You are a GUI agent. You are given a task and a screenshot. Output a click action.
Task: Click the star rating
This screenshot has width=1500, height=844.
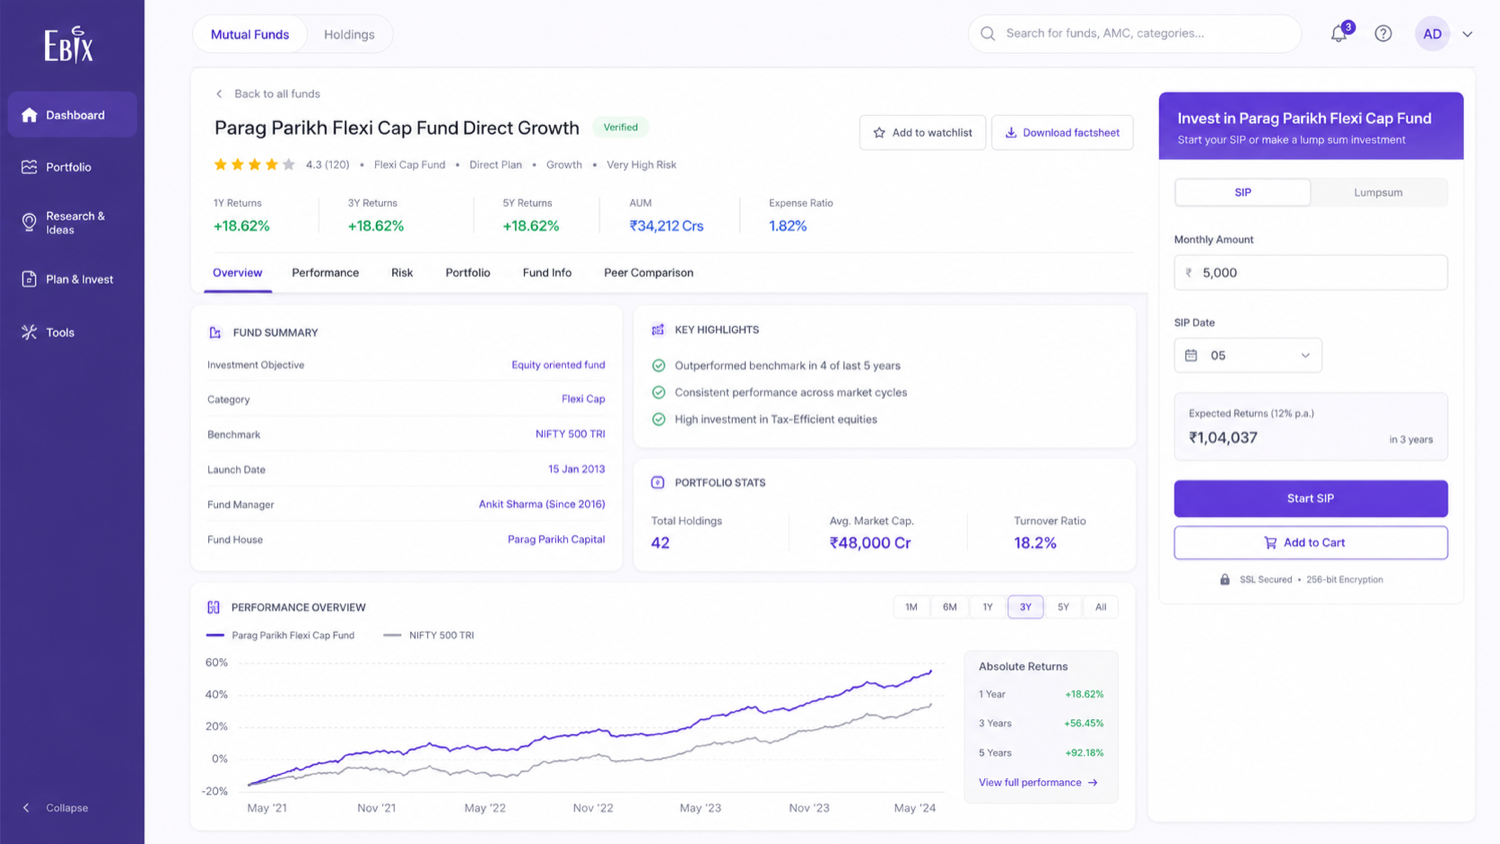point(254,164)
